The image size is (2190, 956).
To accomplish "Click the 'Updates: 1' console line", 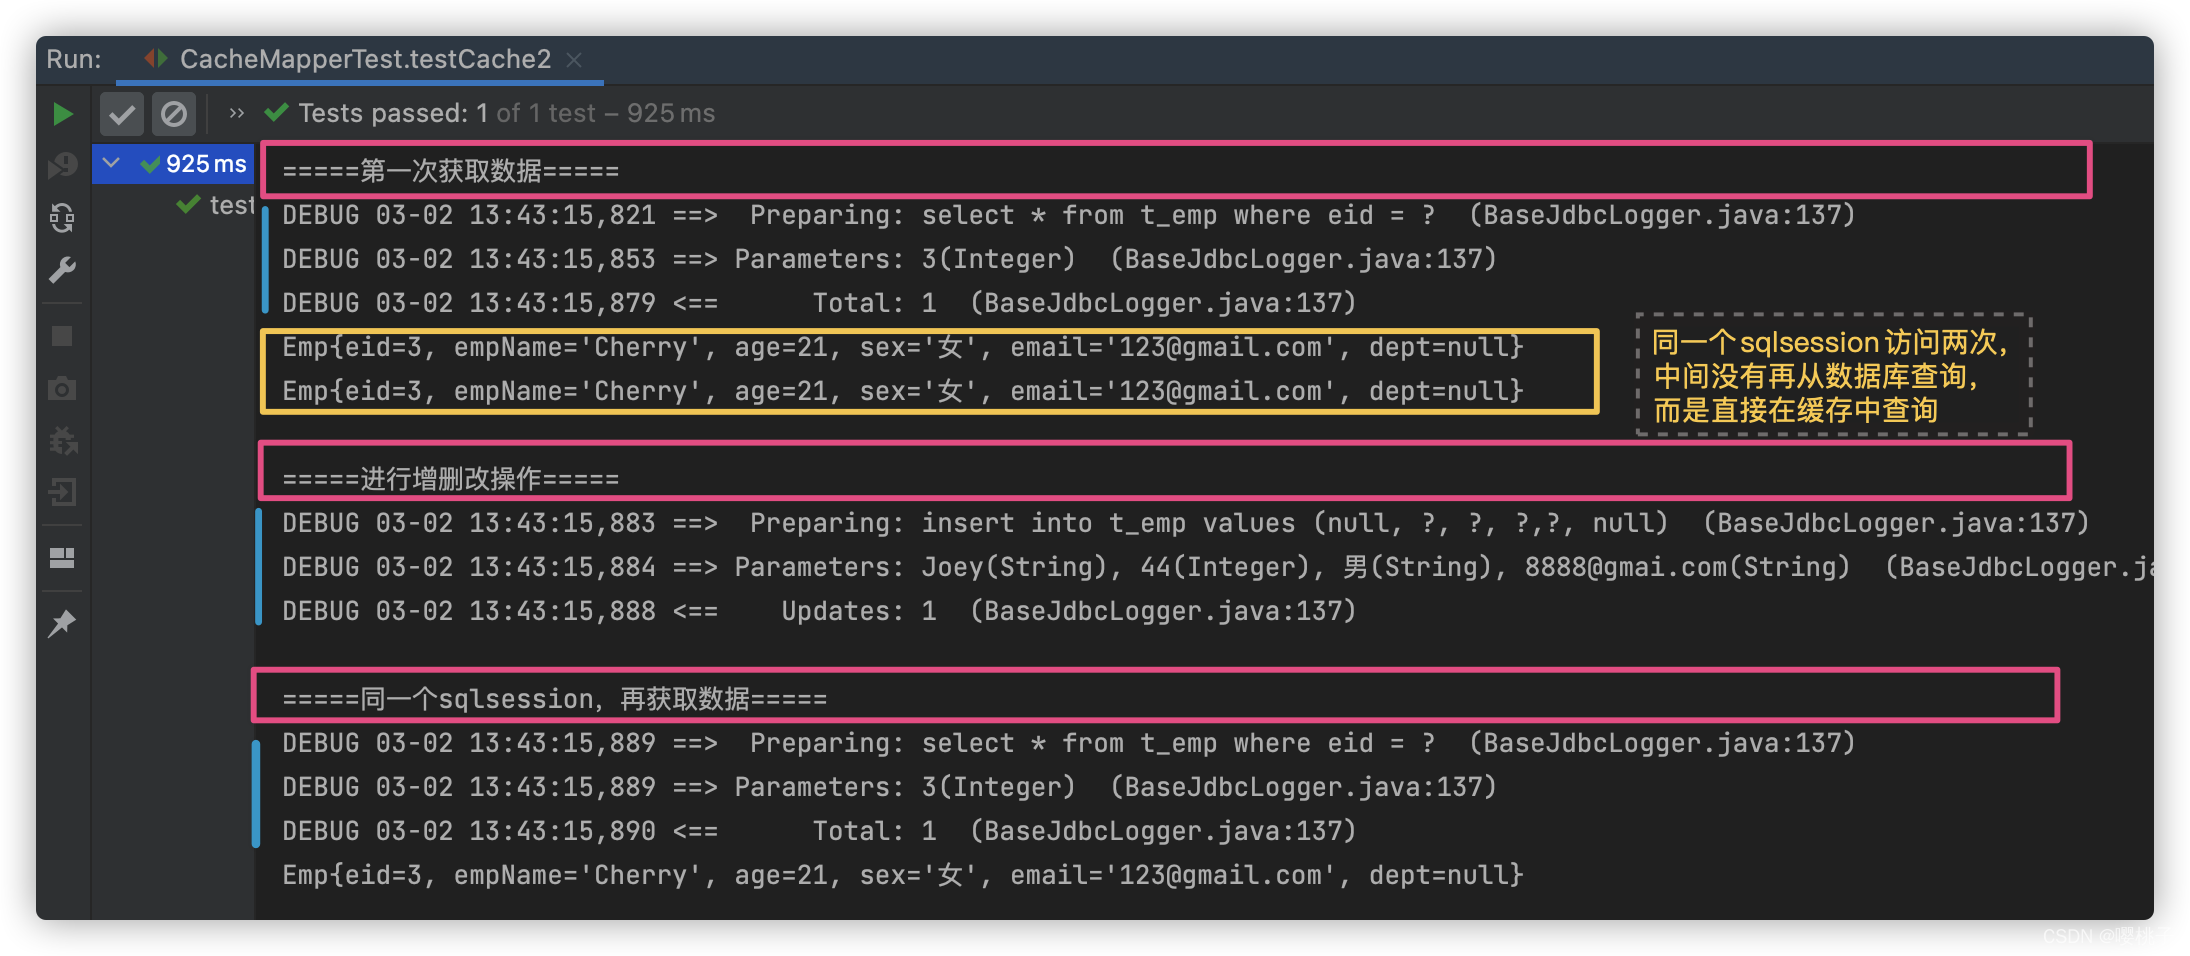I will (819, 611).
